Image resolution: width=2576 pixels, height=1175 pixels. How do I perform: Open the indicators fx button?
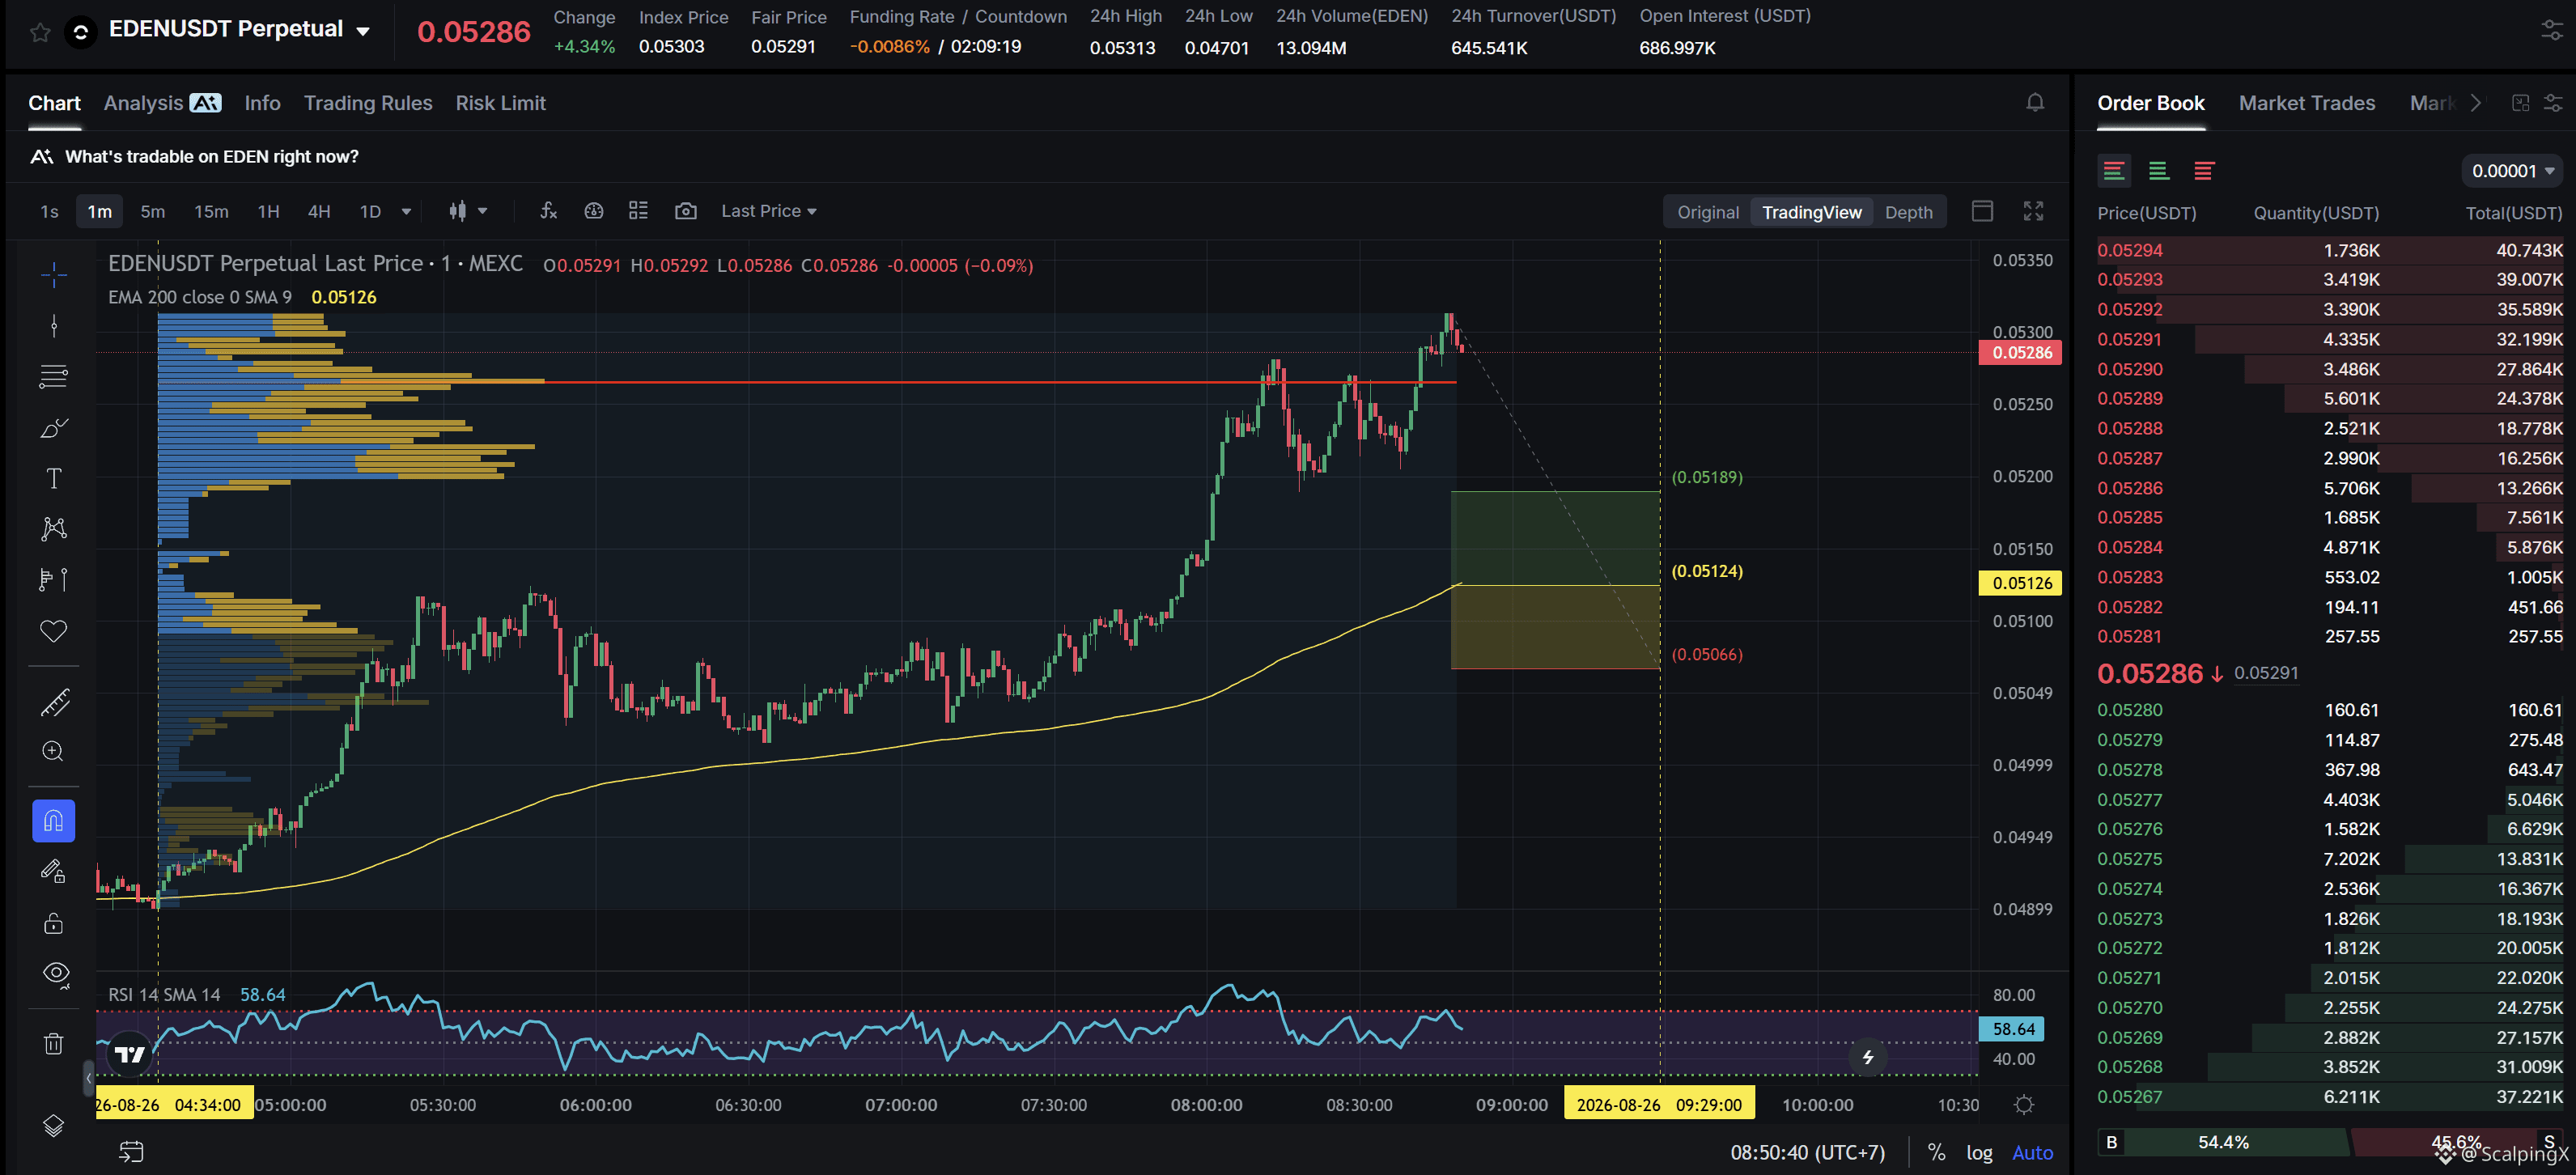(548, 211)
